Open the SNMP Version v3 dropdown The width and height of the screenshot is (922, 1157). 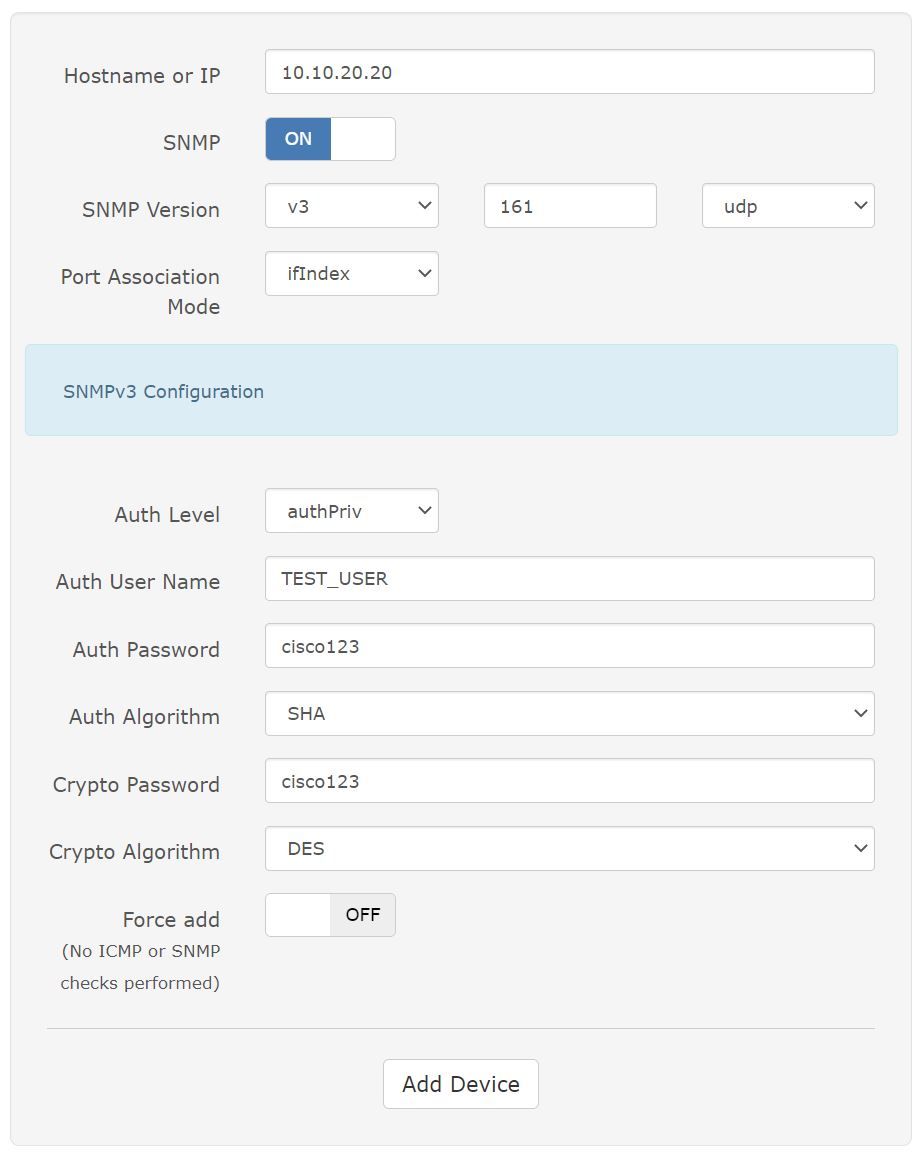click(352, 206)
